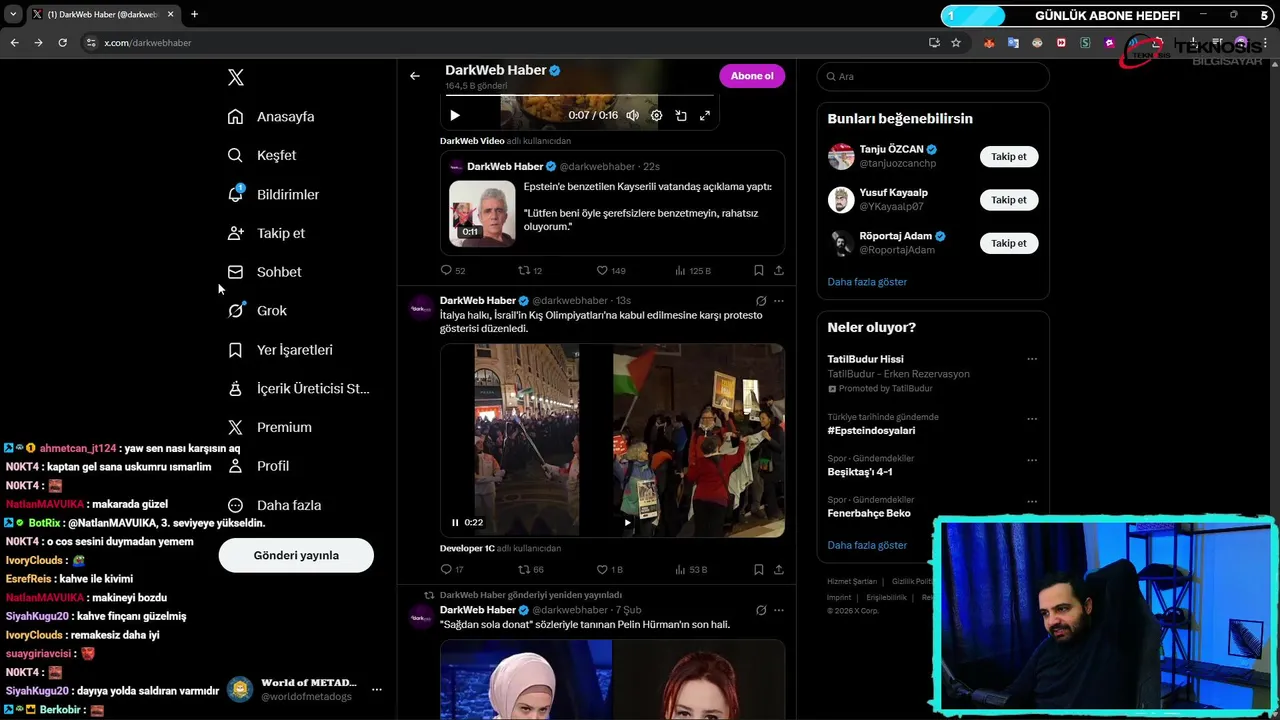The width and height of the screenshot is (1280, 720).
Task: View analytics showing 125 B views
Action: (x=693, y=270)
